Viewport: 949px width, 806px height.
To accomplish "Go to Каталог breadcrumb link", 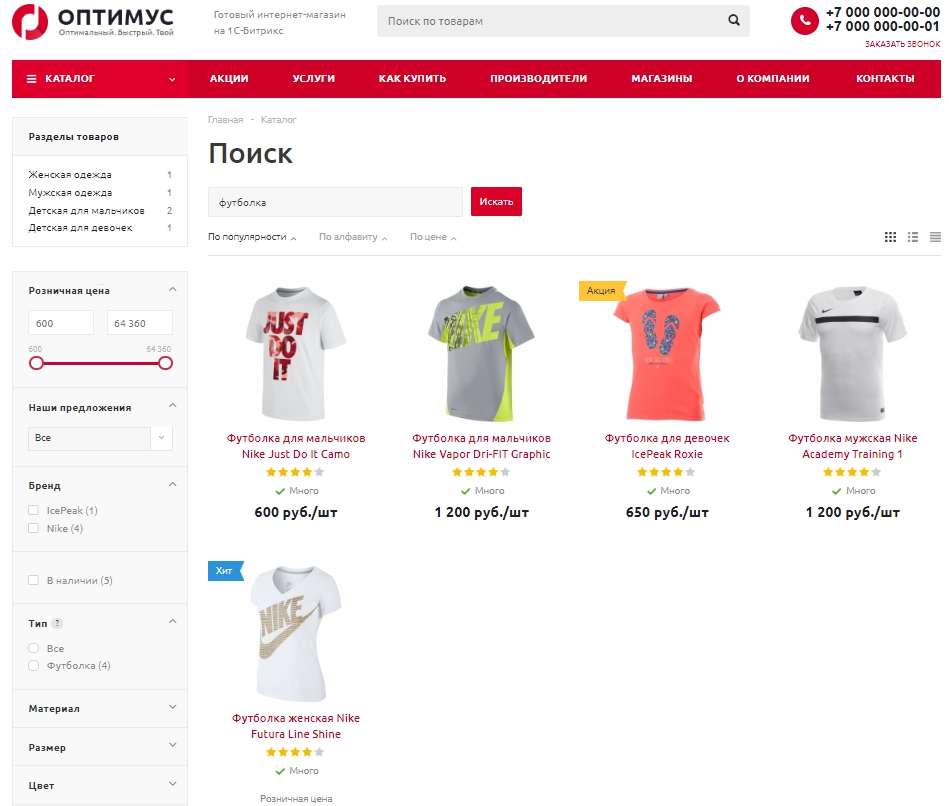I will (278, 120).
